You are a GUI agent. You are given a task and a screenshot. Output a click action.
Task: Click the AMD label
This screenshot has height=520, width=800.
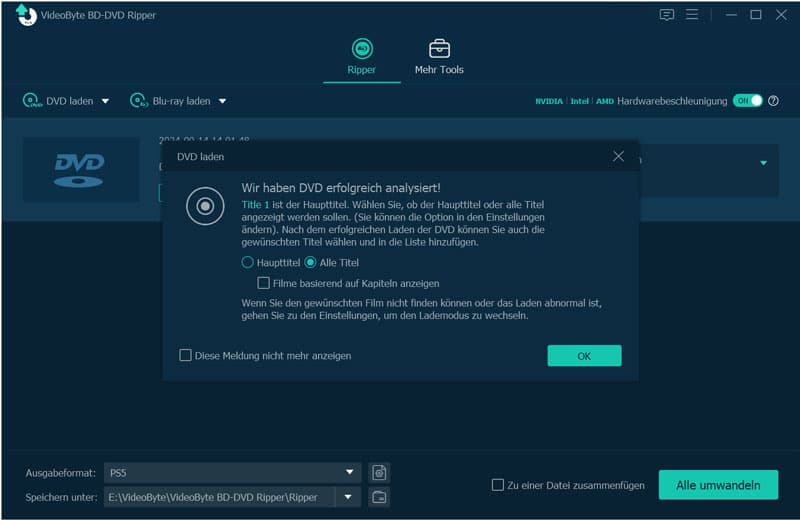(x=605, y=101)
